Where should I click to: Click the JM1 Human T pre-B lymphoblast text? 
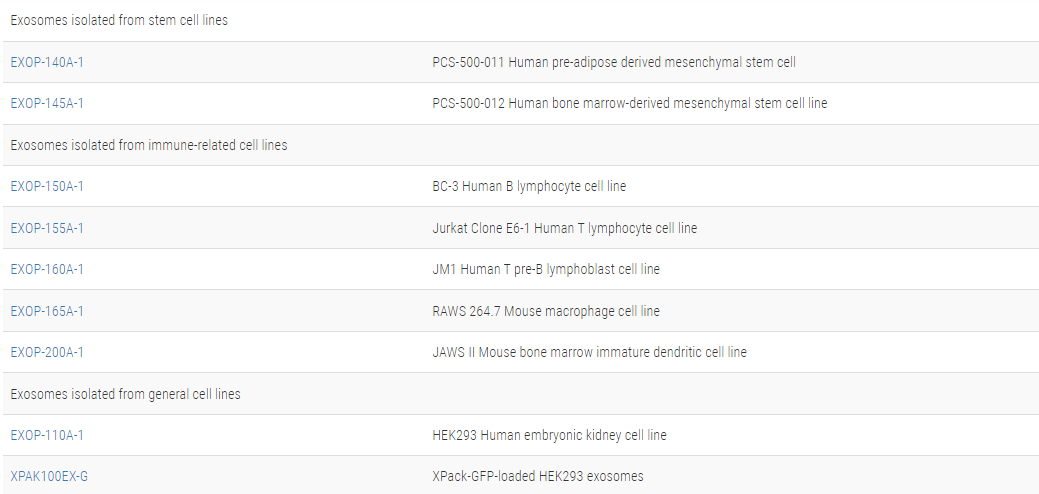(546, 269)
